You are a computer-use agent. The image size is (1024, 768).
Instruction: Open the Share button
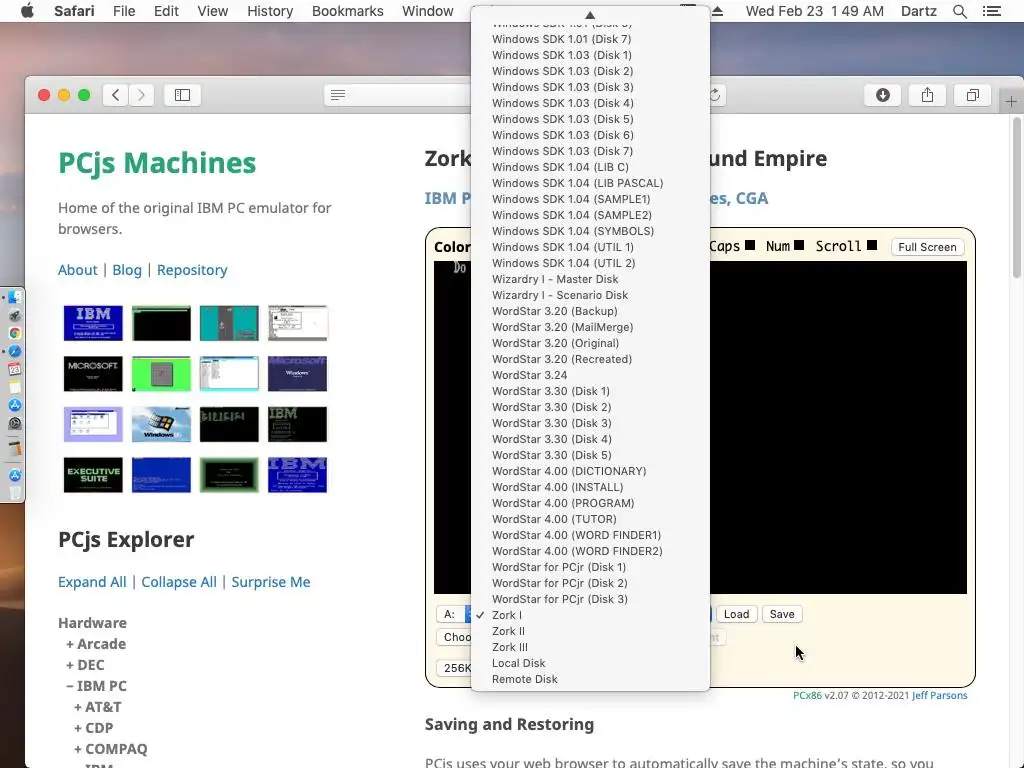coord(927,95)
